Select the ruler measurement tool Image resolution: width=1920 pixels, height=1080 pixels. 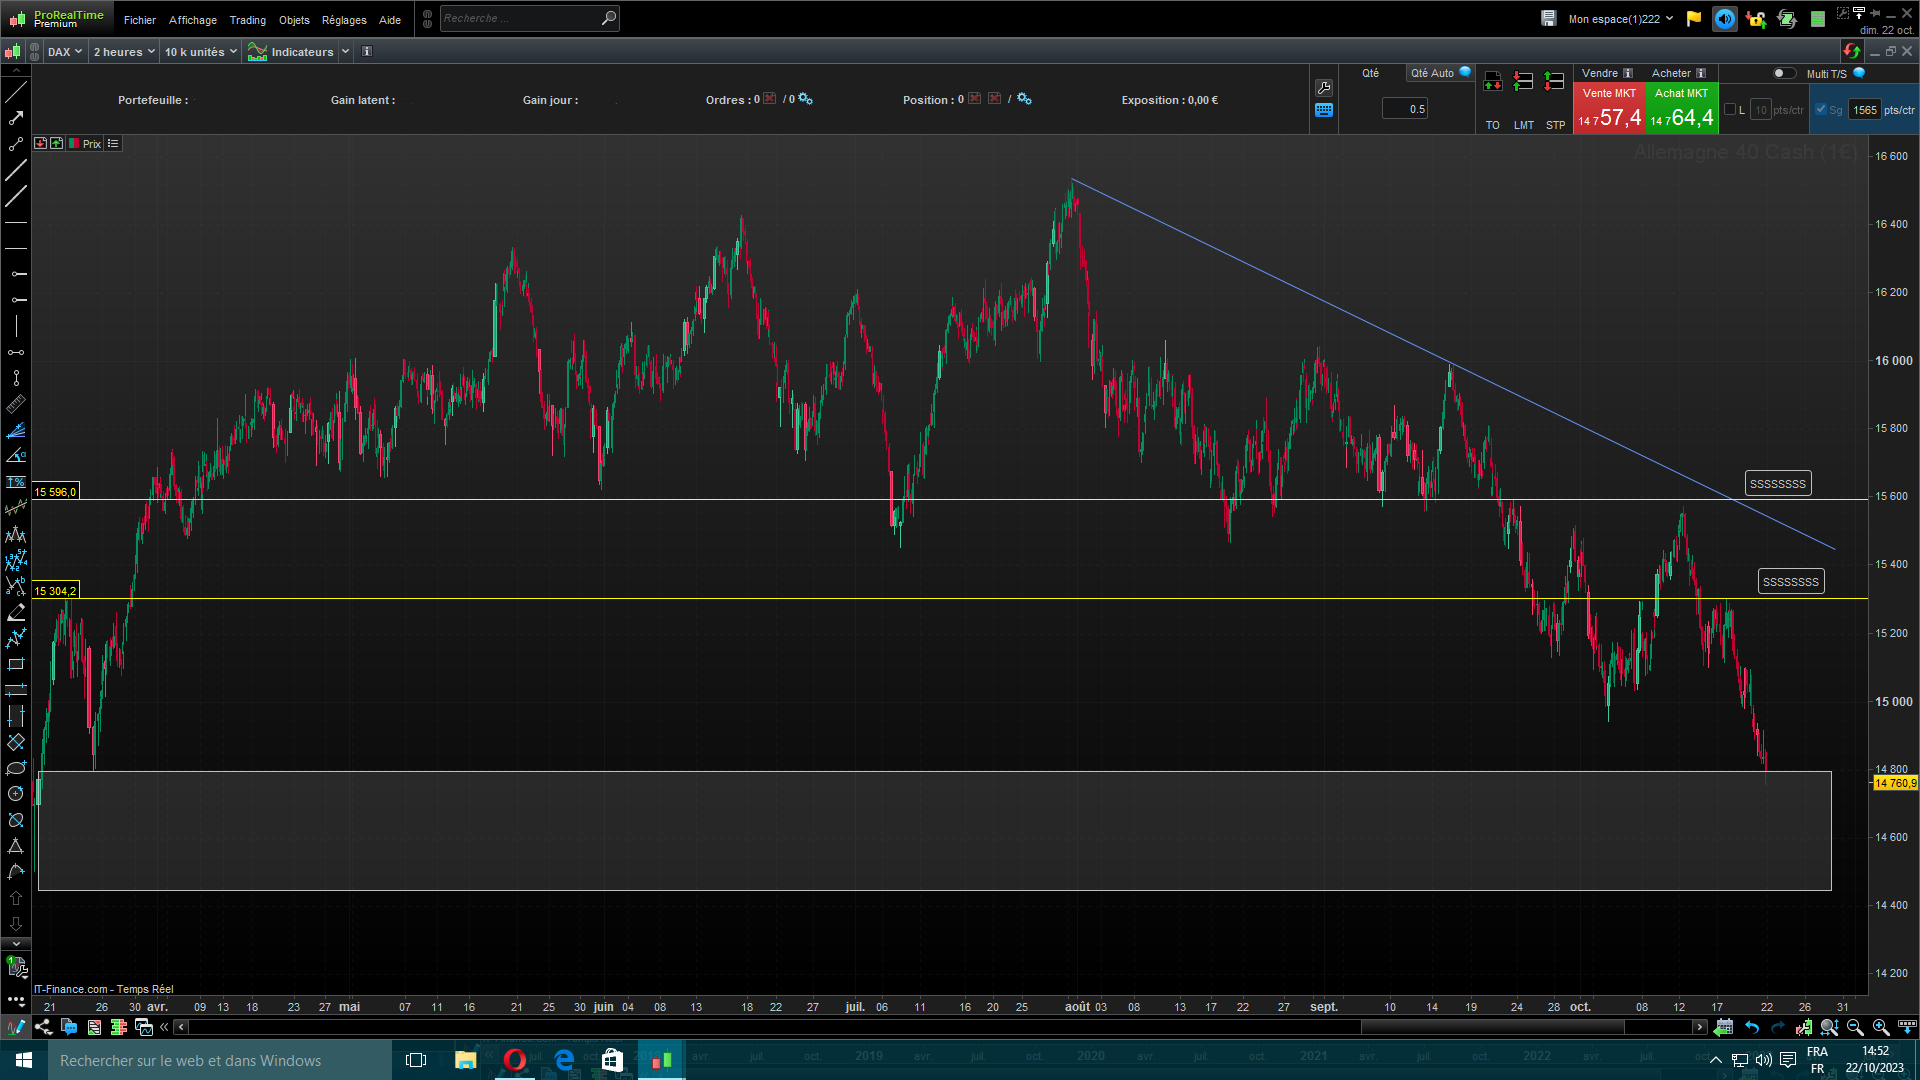16,404
